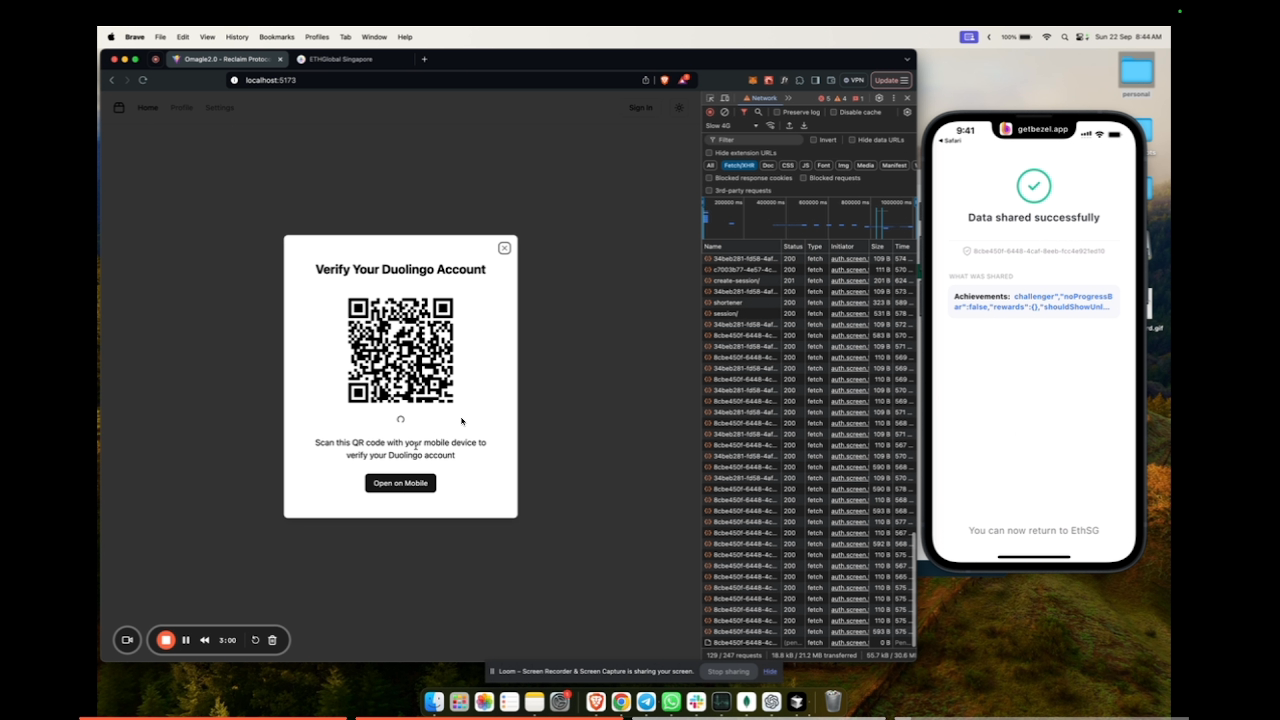The image size is (1280, 720).
Task: Clear the network log
Action: pos(725,112)
